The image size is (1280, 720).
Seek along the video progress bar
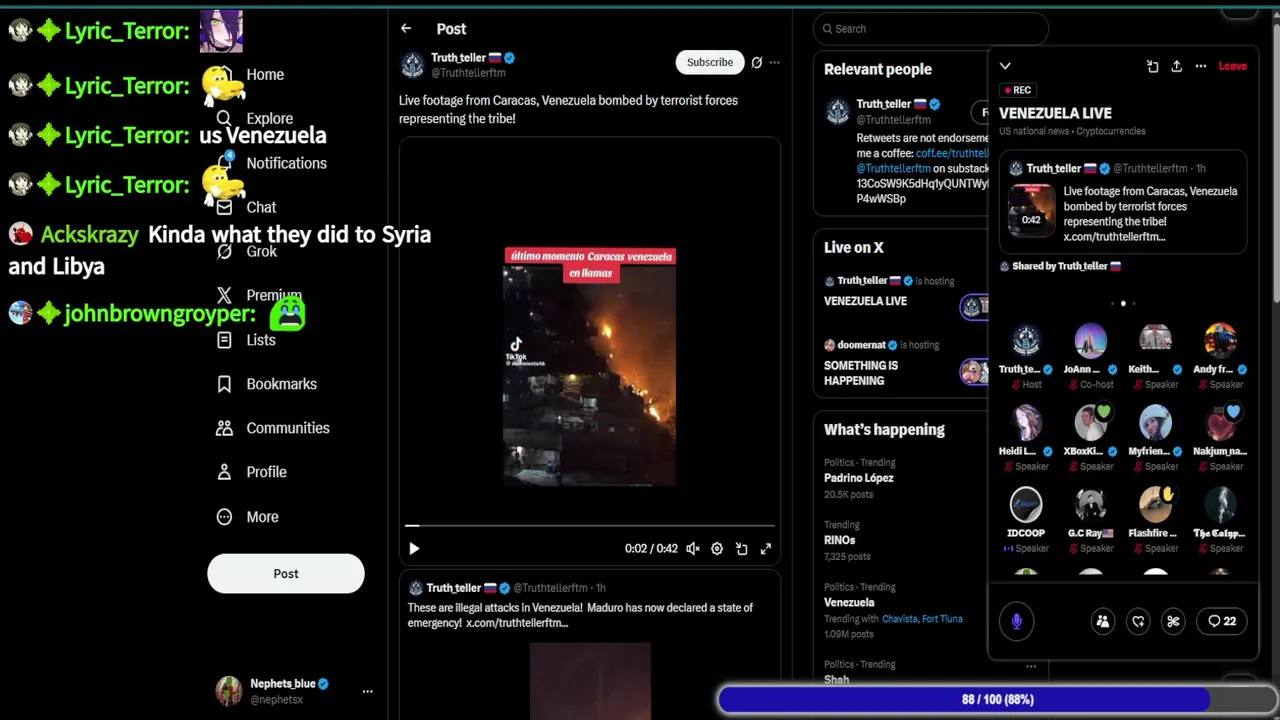(x=589, y=525)
